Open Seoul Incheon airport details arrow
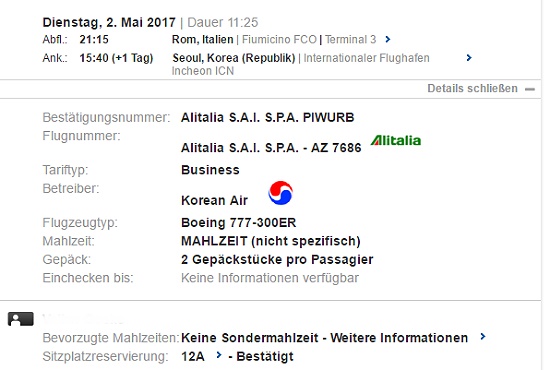The height and width of the screenshot is (370, 550). (469, 58)
